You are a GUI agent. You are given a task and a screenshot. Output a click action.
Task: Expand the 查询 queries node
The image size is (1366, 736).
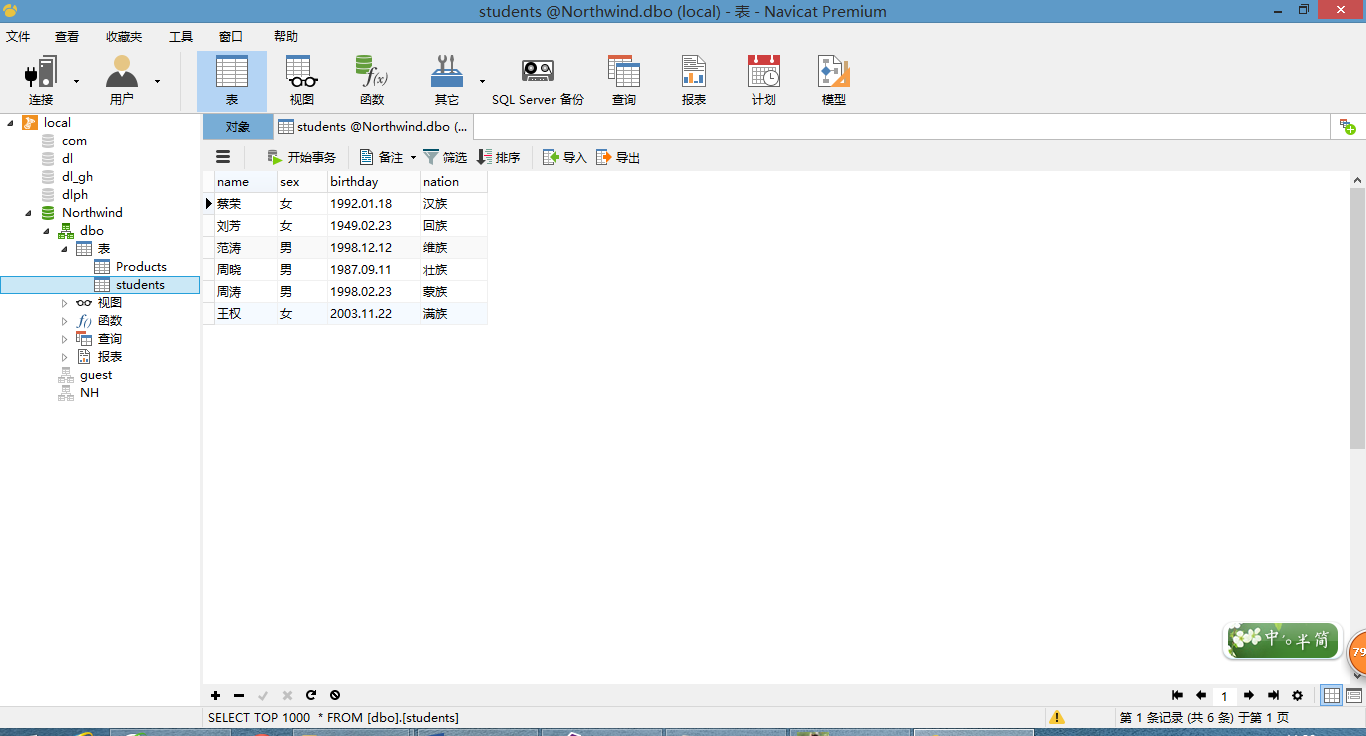[65, 339]
